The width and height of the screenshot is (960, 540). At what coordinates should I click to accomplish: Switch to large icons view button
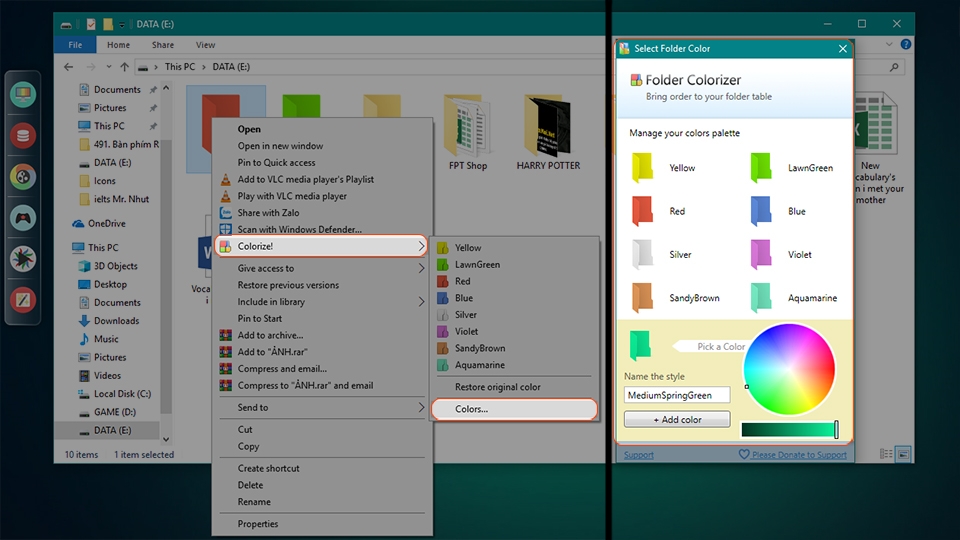tap(903, 454)
